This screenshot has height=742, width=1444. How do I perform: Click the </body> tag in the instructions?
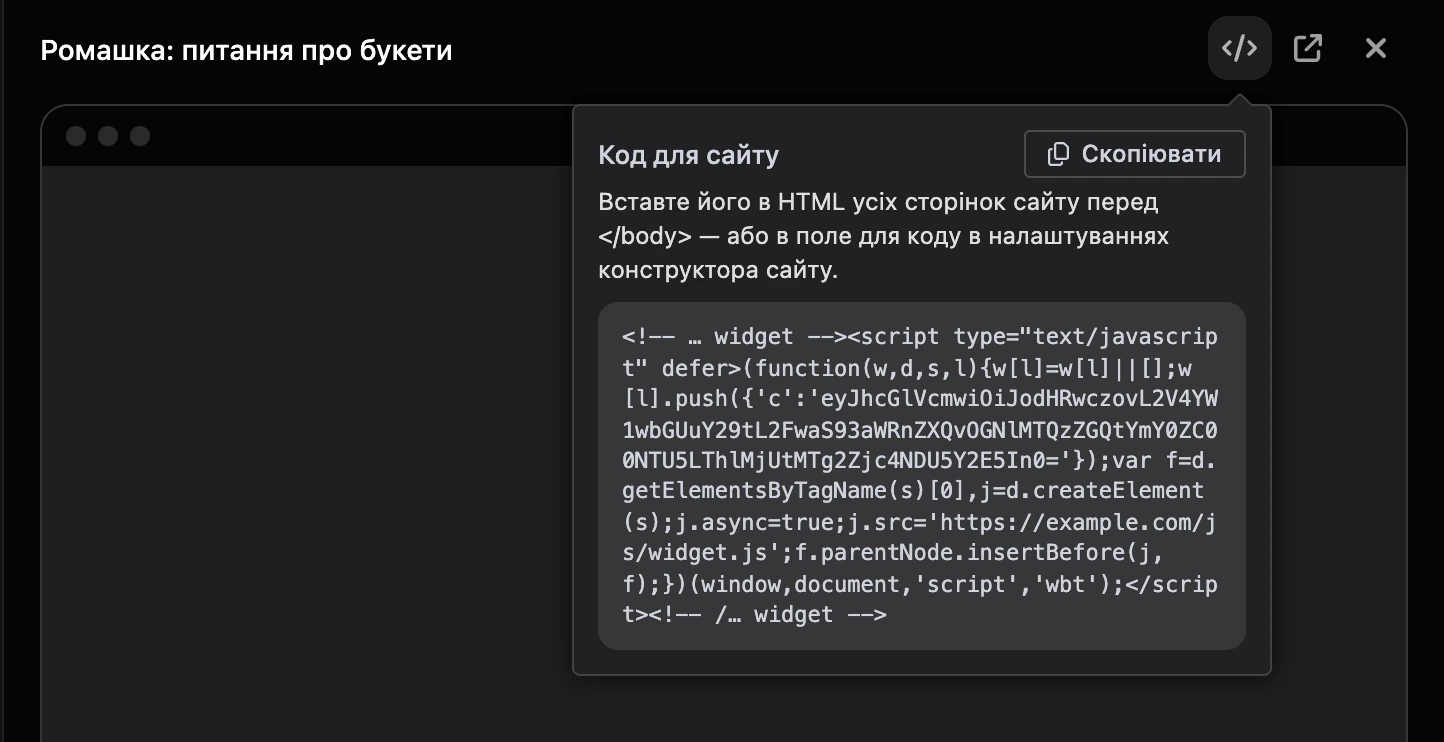click(x=645, y=237)
